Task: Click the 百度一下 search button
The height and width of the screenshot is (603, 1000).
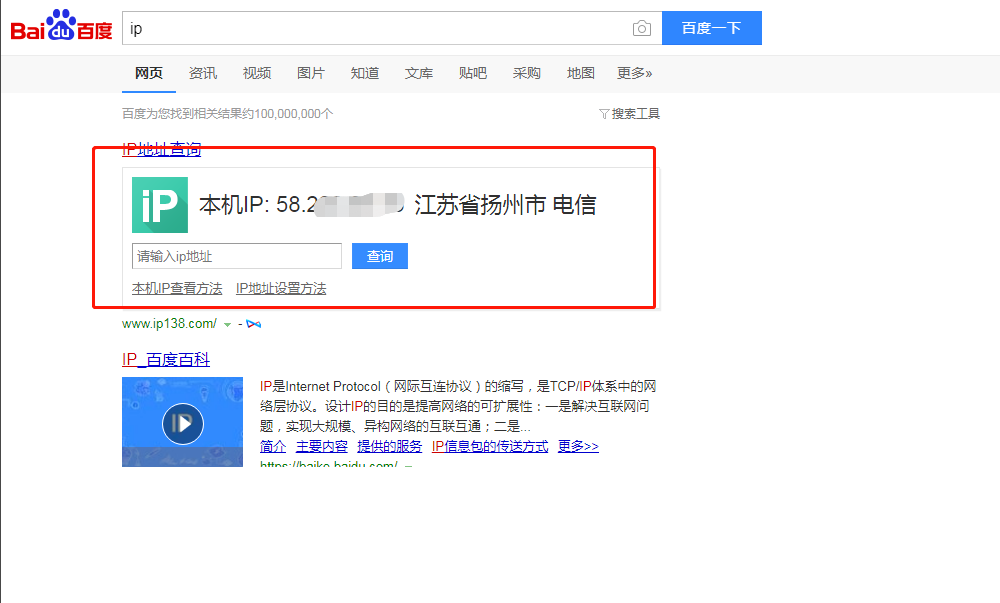Action: [711, 28]
